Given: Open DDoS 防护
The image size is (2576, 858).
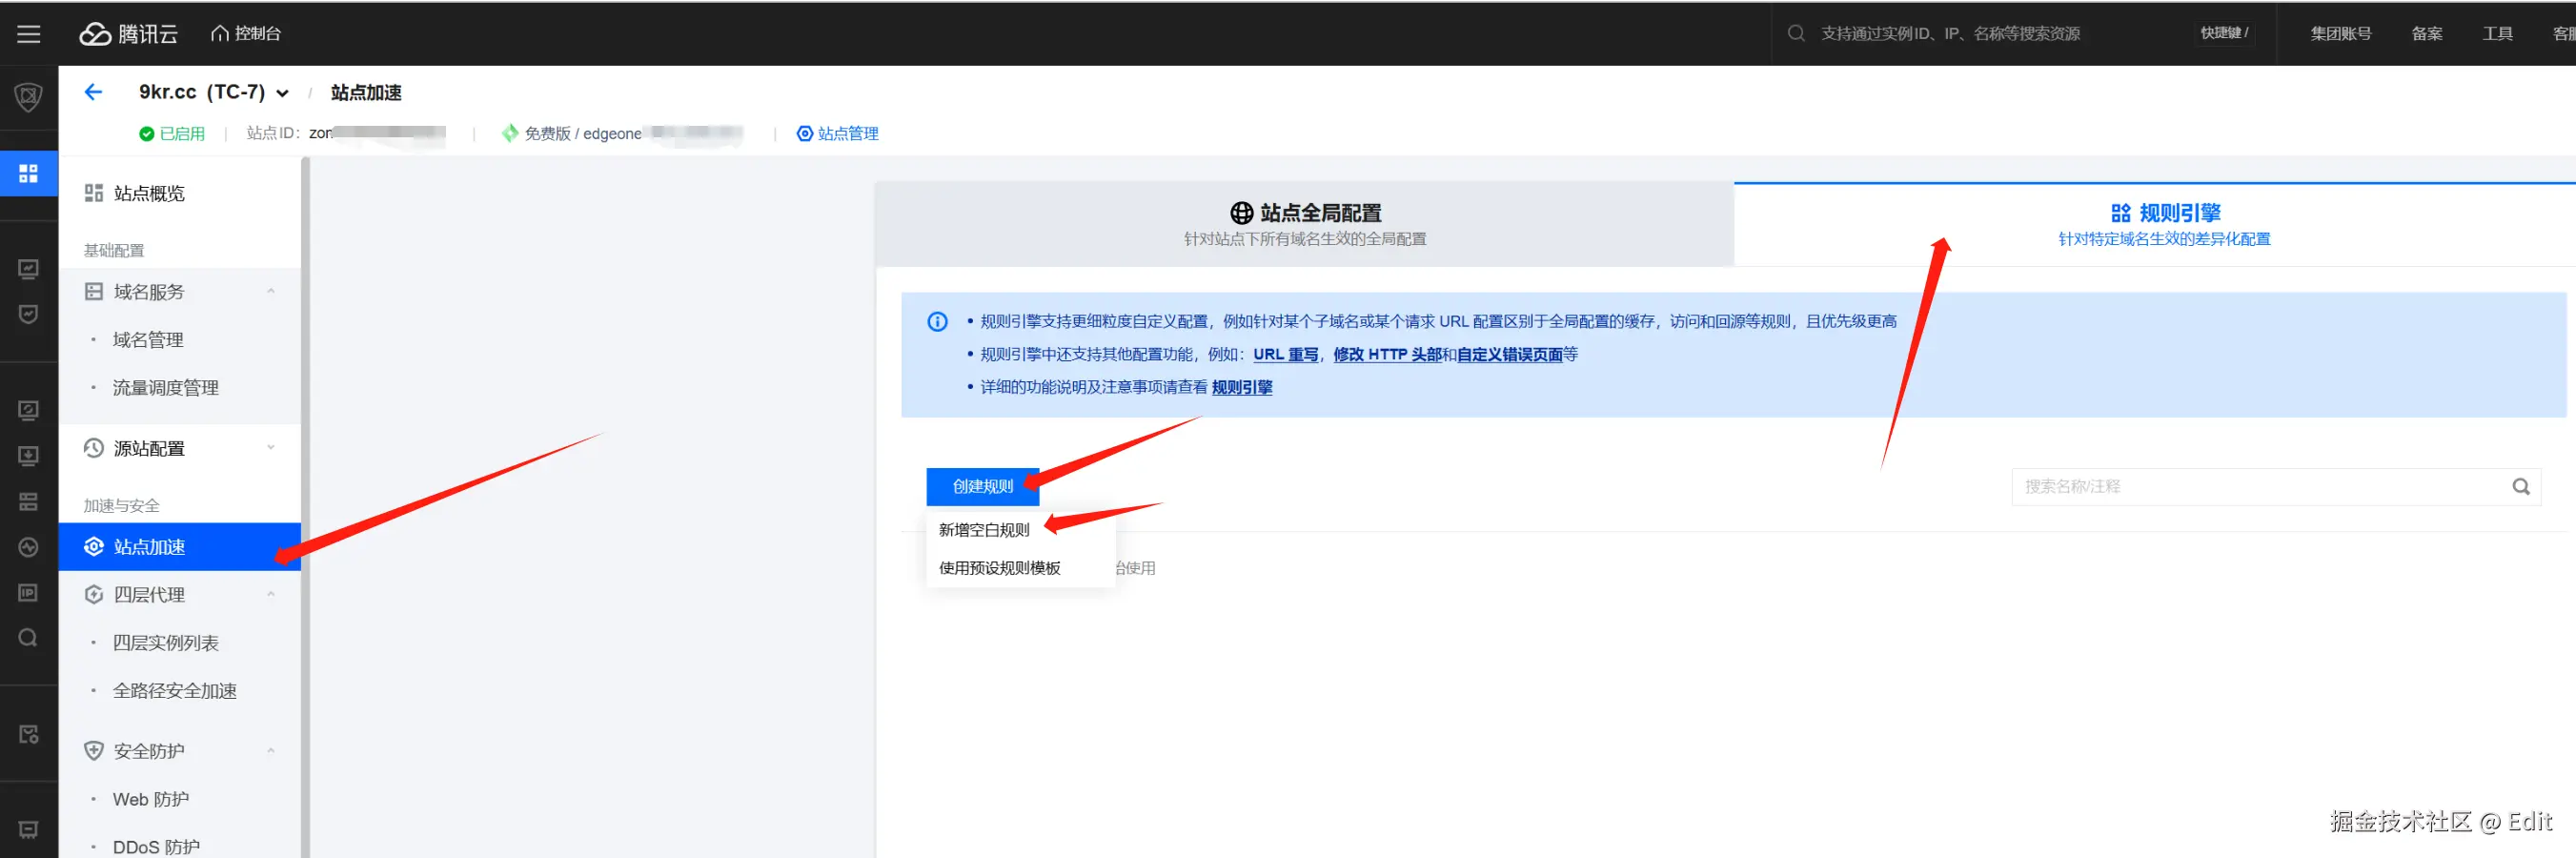Looking at the screenshot, I should (x=156, y=847).
